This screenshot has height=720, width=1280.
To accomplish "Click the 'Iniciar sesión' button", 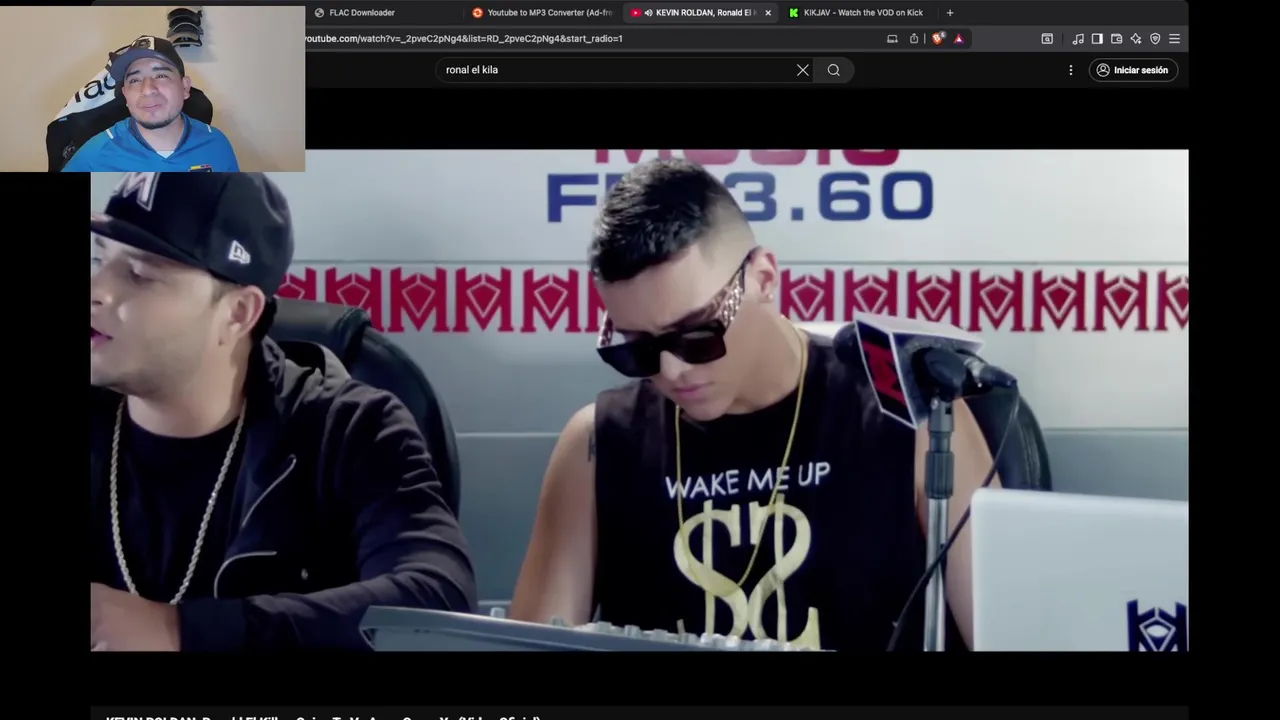I will (1133, 70).
